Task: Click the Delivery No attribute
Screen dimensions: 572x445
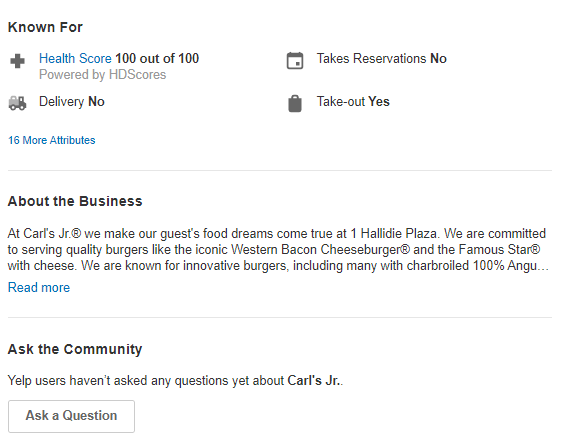Action: click(72, 101)
